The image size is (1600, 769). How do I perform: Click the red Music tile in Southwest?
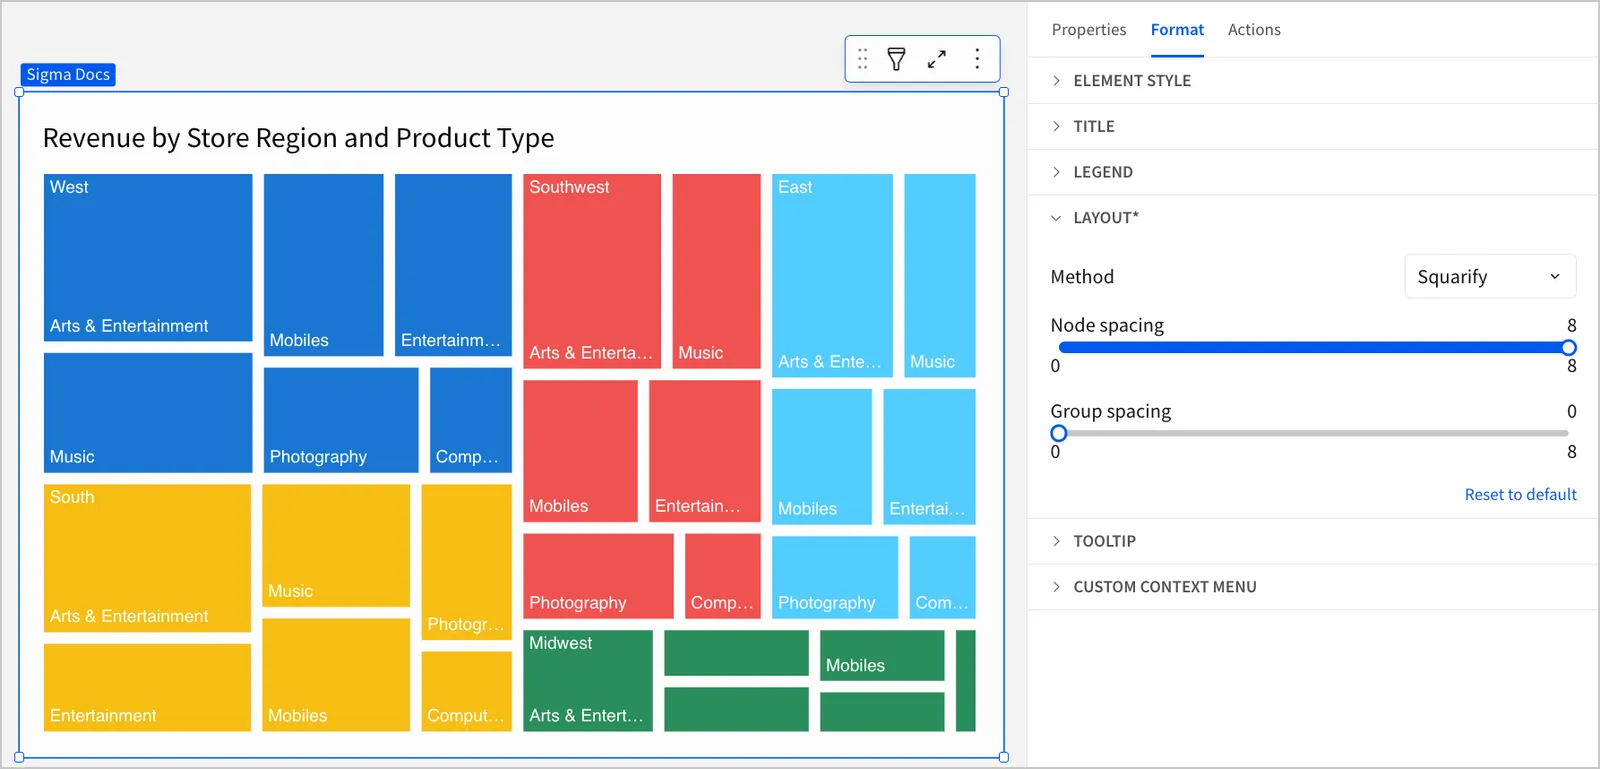coord(716,271)
